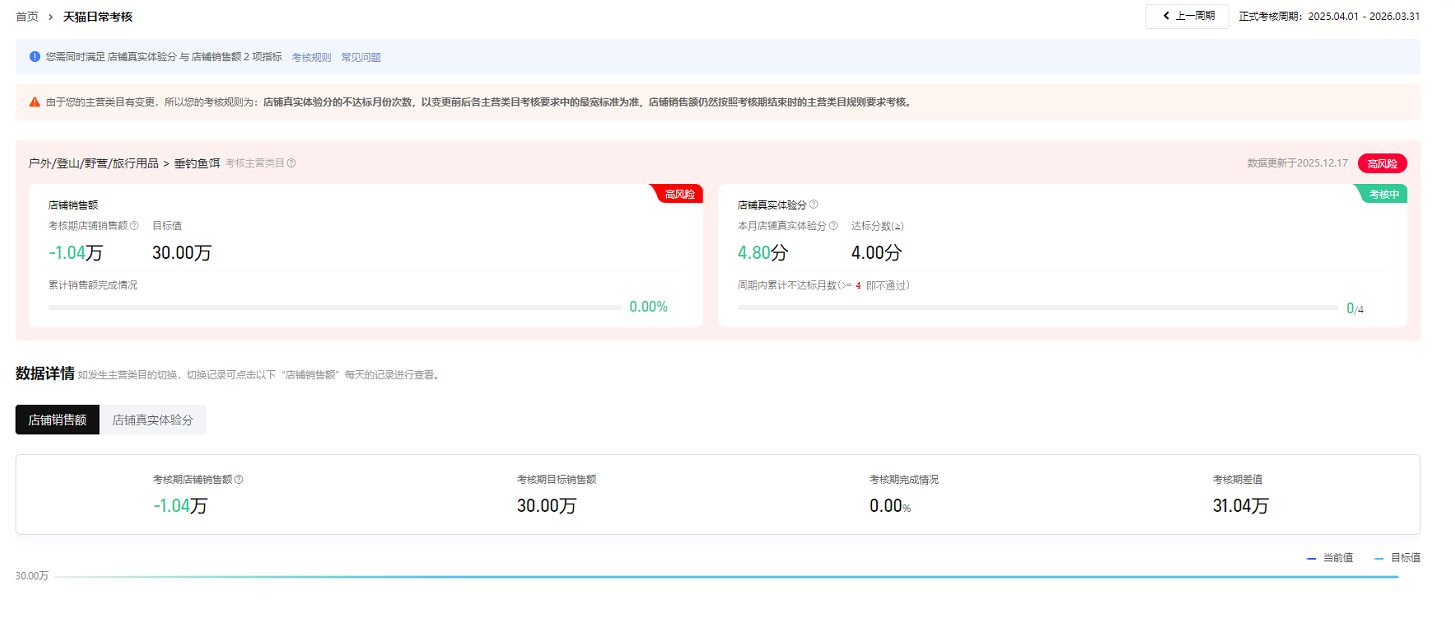Image resolution: width=1455 pixels, height=631 pixels.
Task: Go to previous period with 上一周期
Action: click(x=1187, y=16)
